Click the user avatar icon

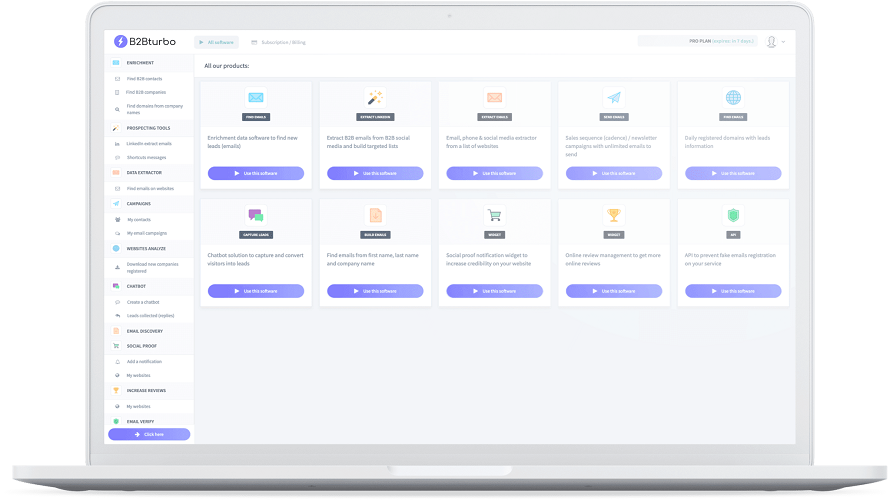coord(771,42)
